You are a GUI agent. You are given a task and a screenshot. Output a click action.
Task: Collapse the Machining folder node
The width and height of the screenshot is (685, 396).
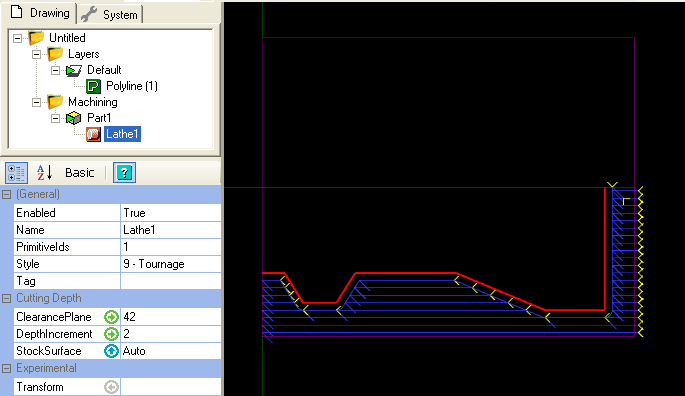click(36, 103)
